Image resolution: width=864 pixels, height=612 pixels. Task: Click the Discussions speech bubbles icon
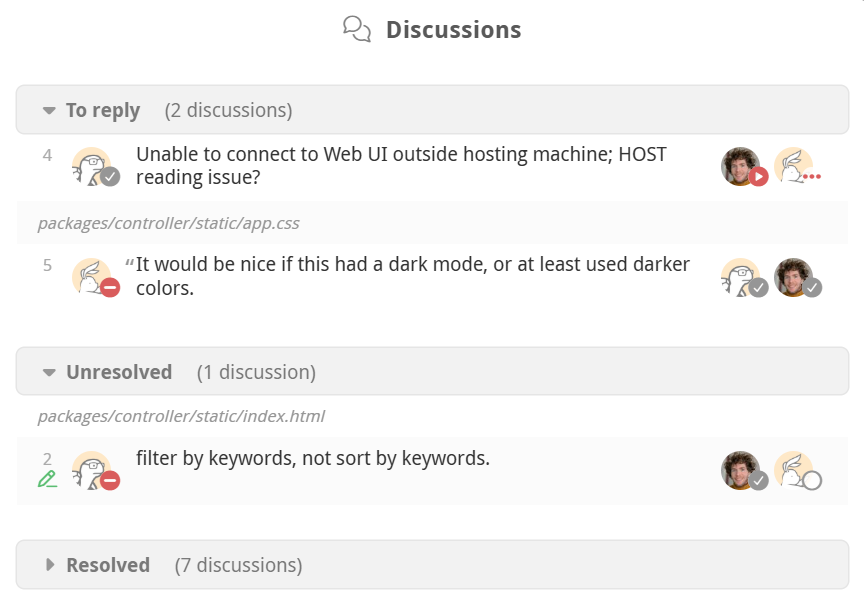pos(357,29)
